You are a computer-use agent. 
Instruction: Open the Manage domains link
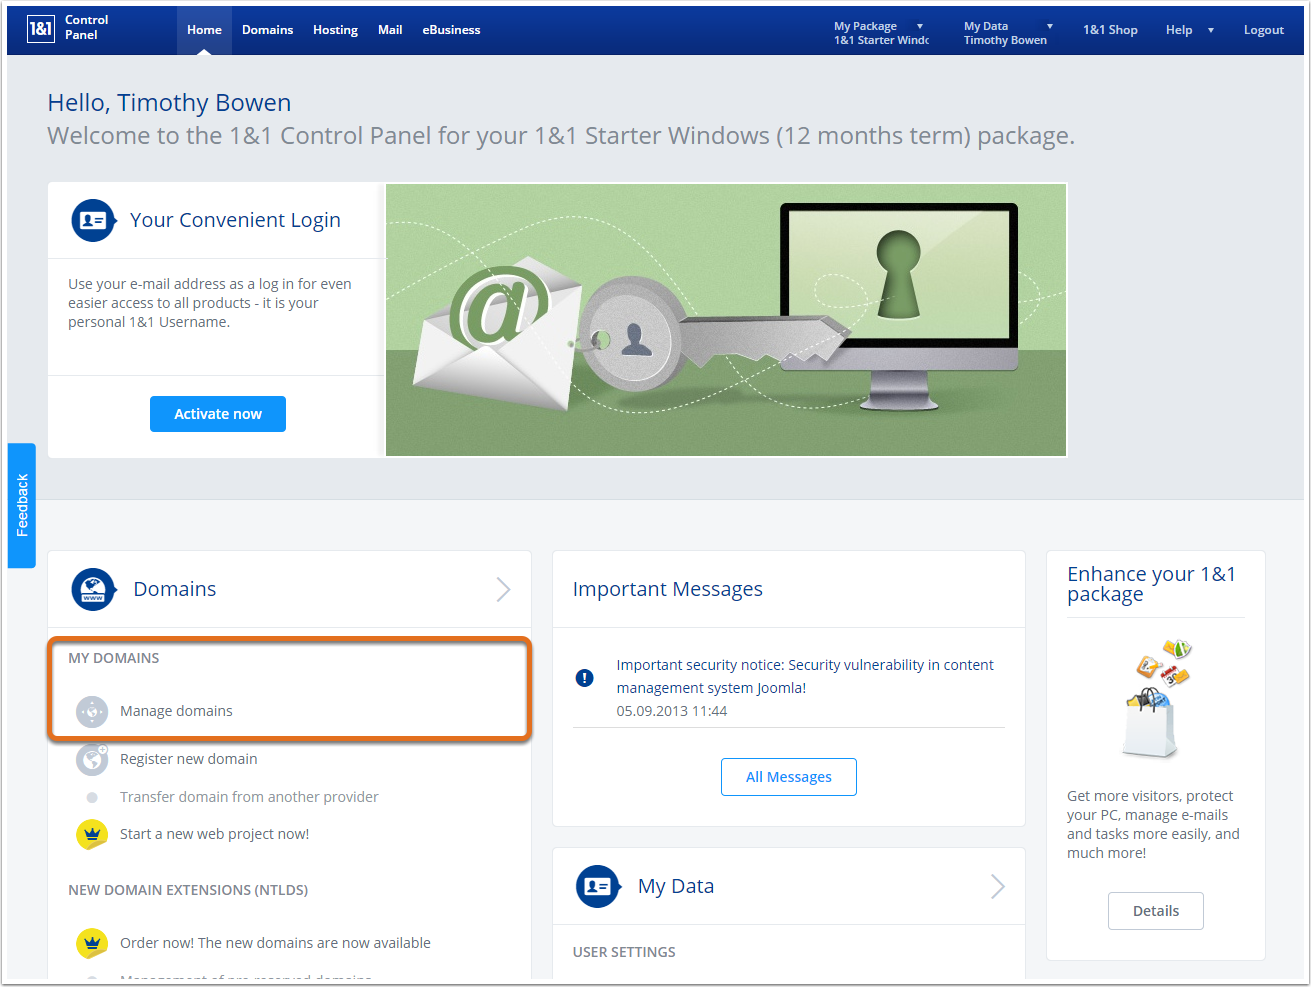click(x=176, y=711)
